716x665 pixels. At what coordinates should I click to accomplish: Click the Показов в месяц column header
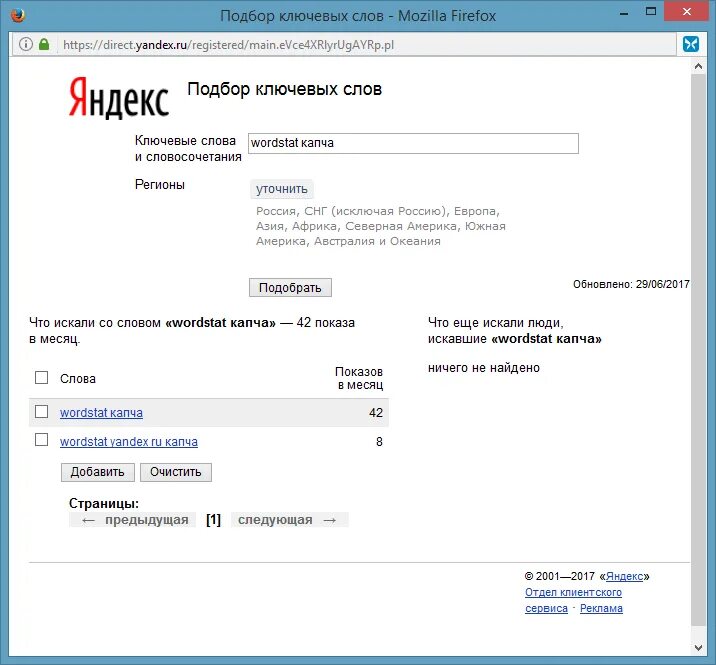pos(359,378)
